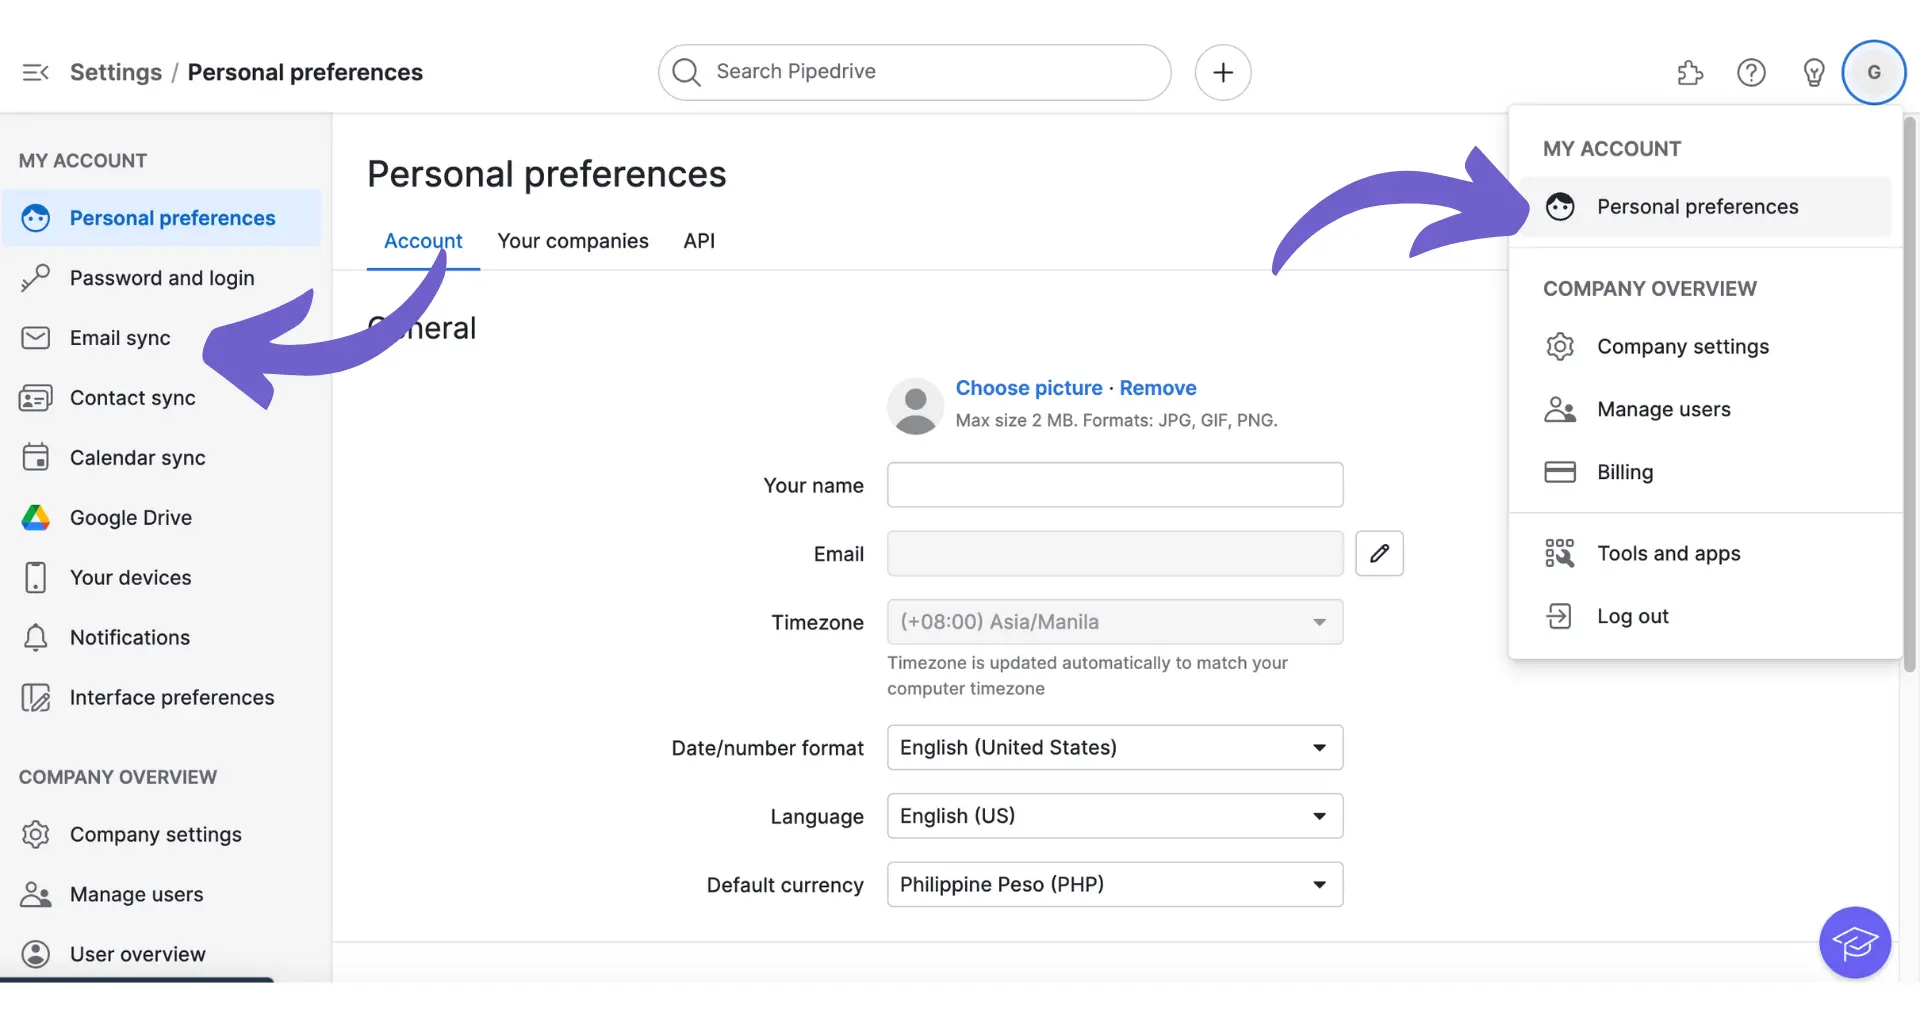
Task: Open the graduation cap learning button
Action: coord(1855,942)
